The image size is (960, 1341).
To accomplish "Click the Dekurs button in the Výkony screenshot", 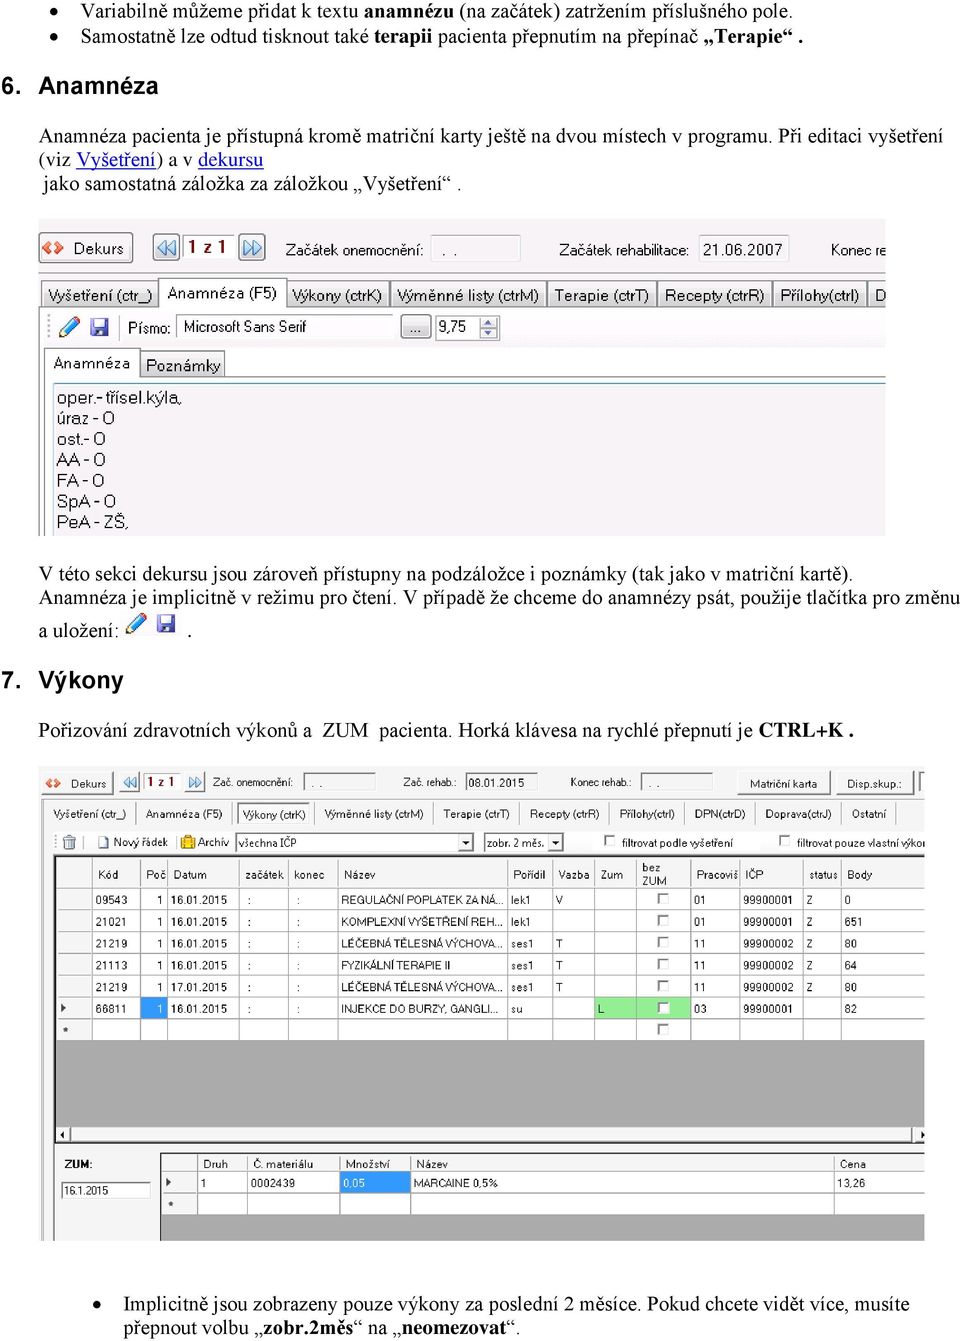I will [x=77, y=783].
